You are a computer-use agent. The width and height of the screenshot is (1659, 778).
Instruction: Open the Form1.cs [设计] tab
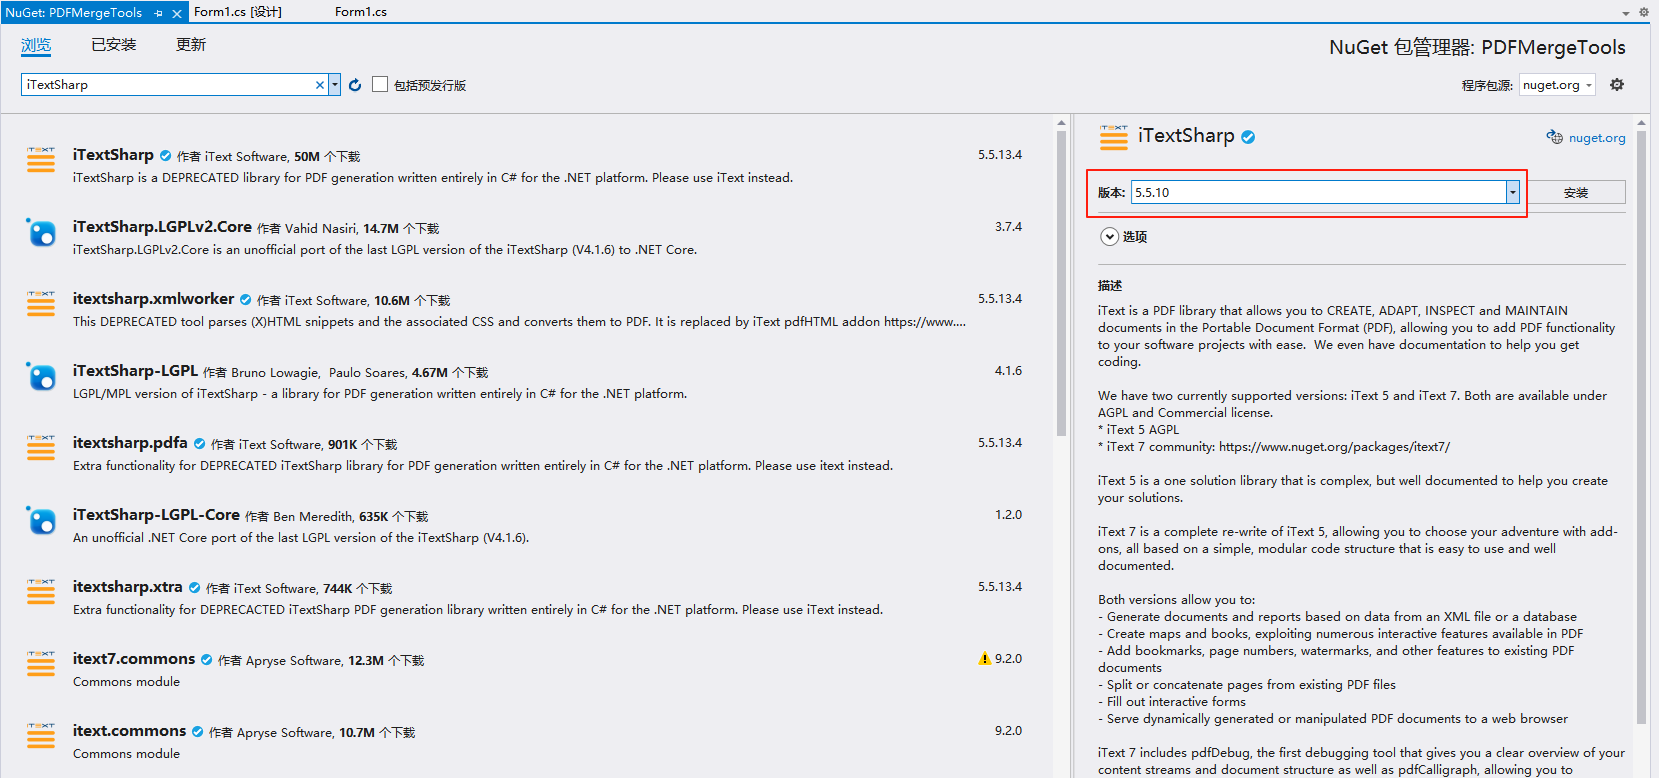click(x=238, y=12)
